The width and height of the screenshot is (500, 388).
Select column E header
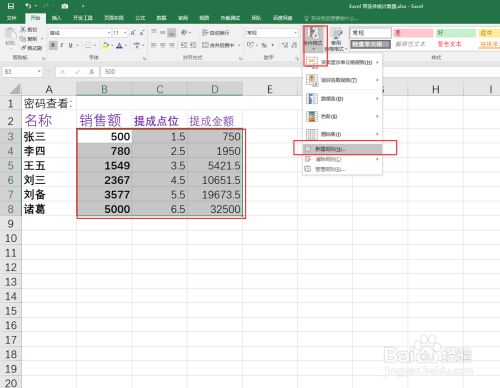coord(270,89)
